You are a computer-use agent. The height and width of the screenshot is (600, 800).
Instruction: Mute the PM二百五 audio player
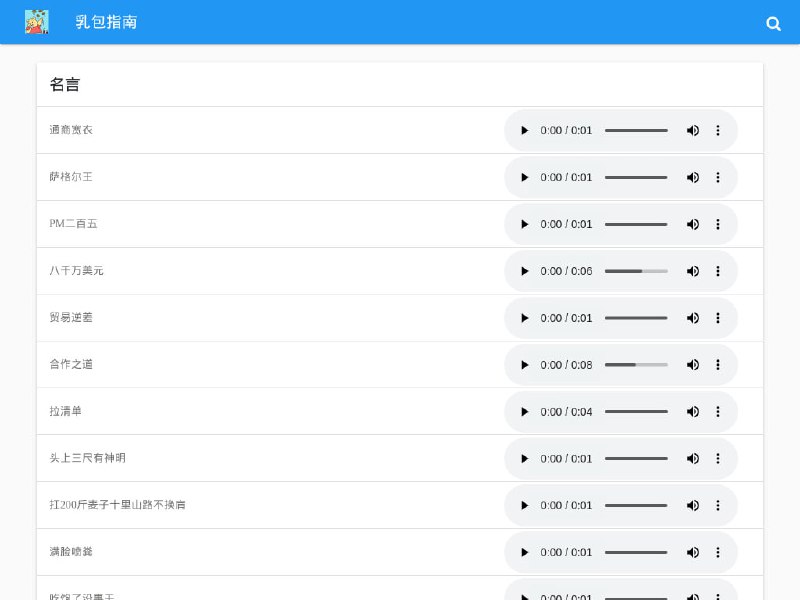pos(692,224)
